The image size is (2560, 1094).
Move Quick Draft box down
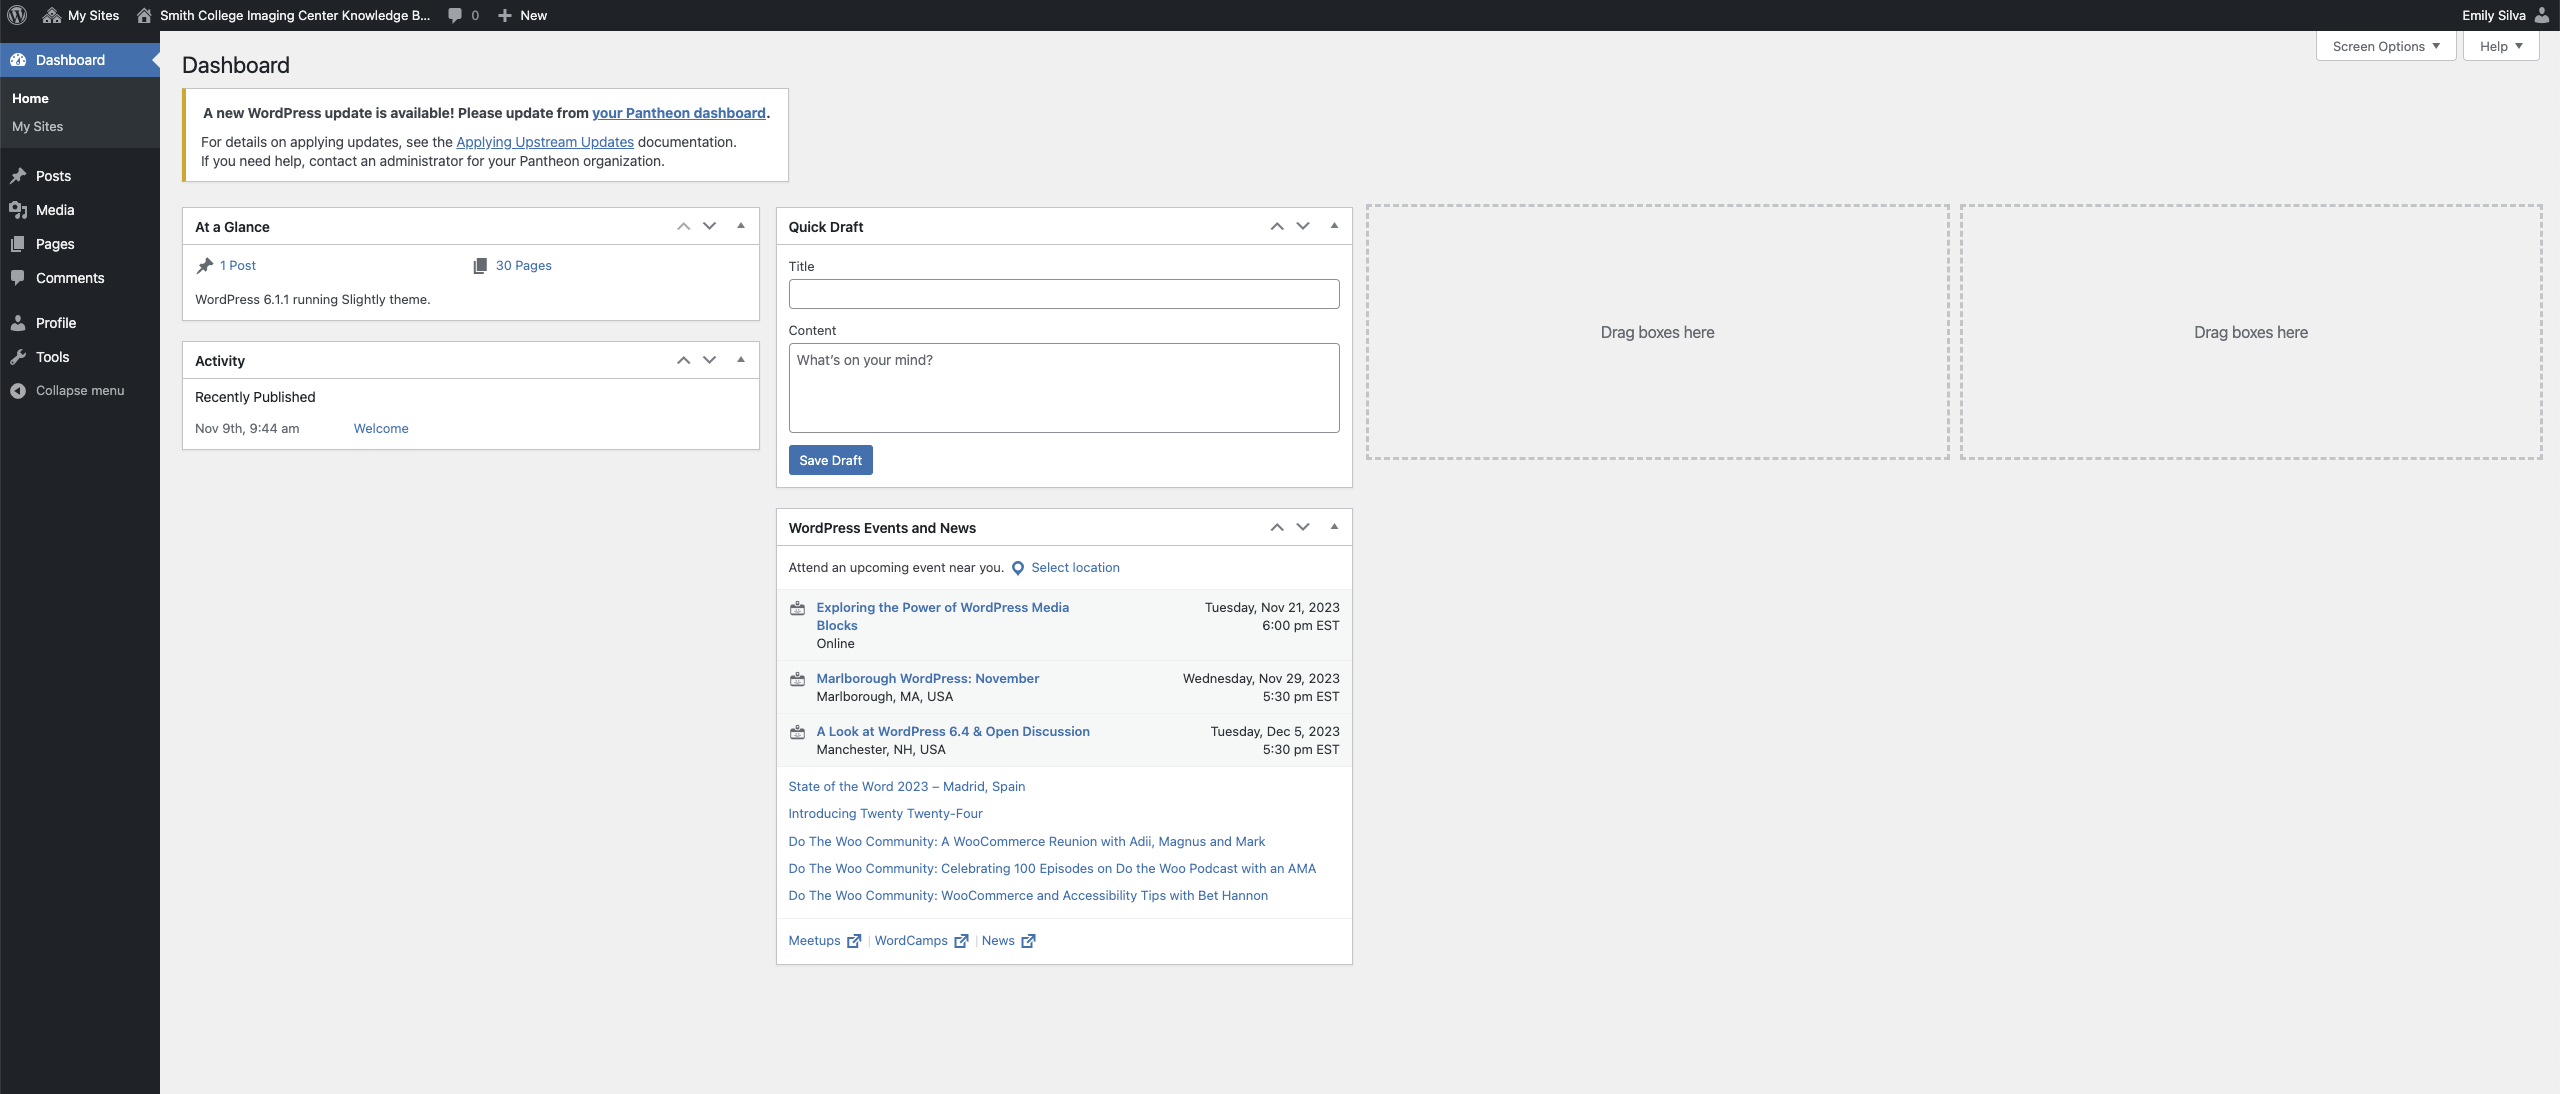coord(1303,227)
